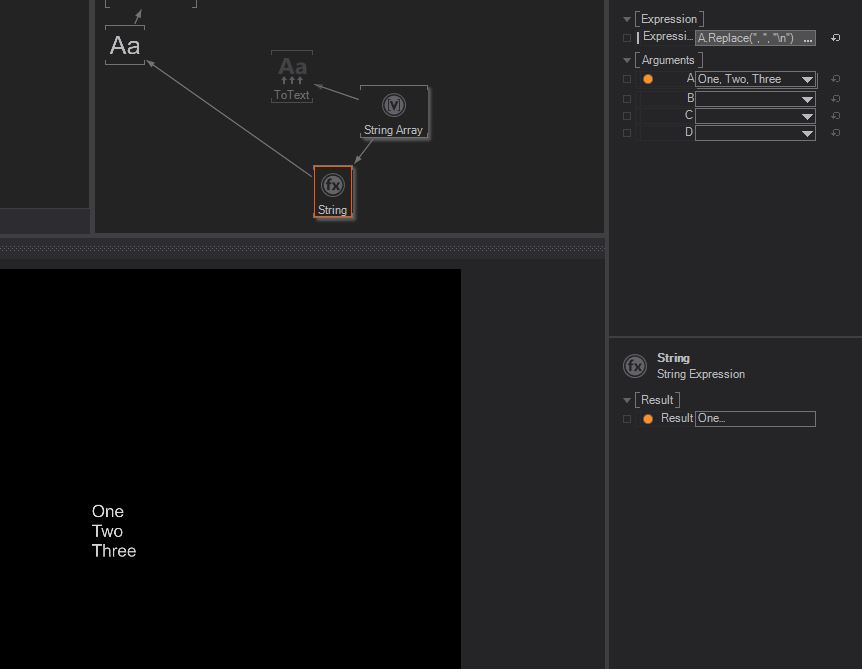This screenshot has height=669, width=862.
Task: Open the expression editor ellipsis button
Action: (808, 38)
